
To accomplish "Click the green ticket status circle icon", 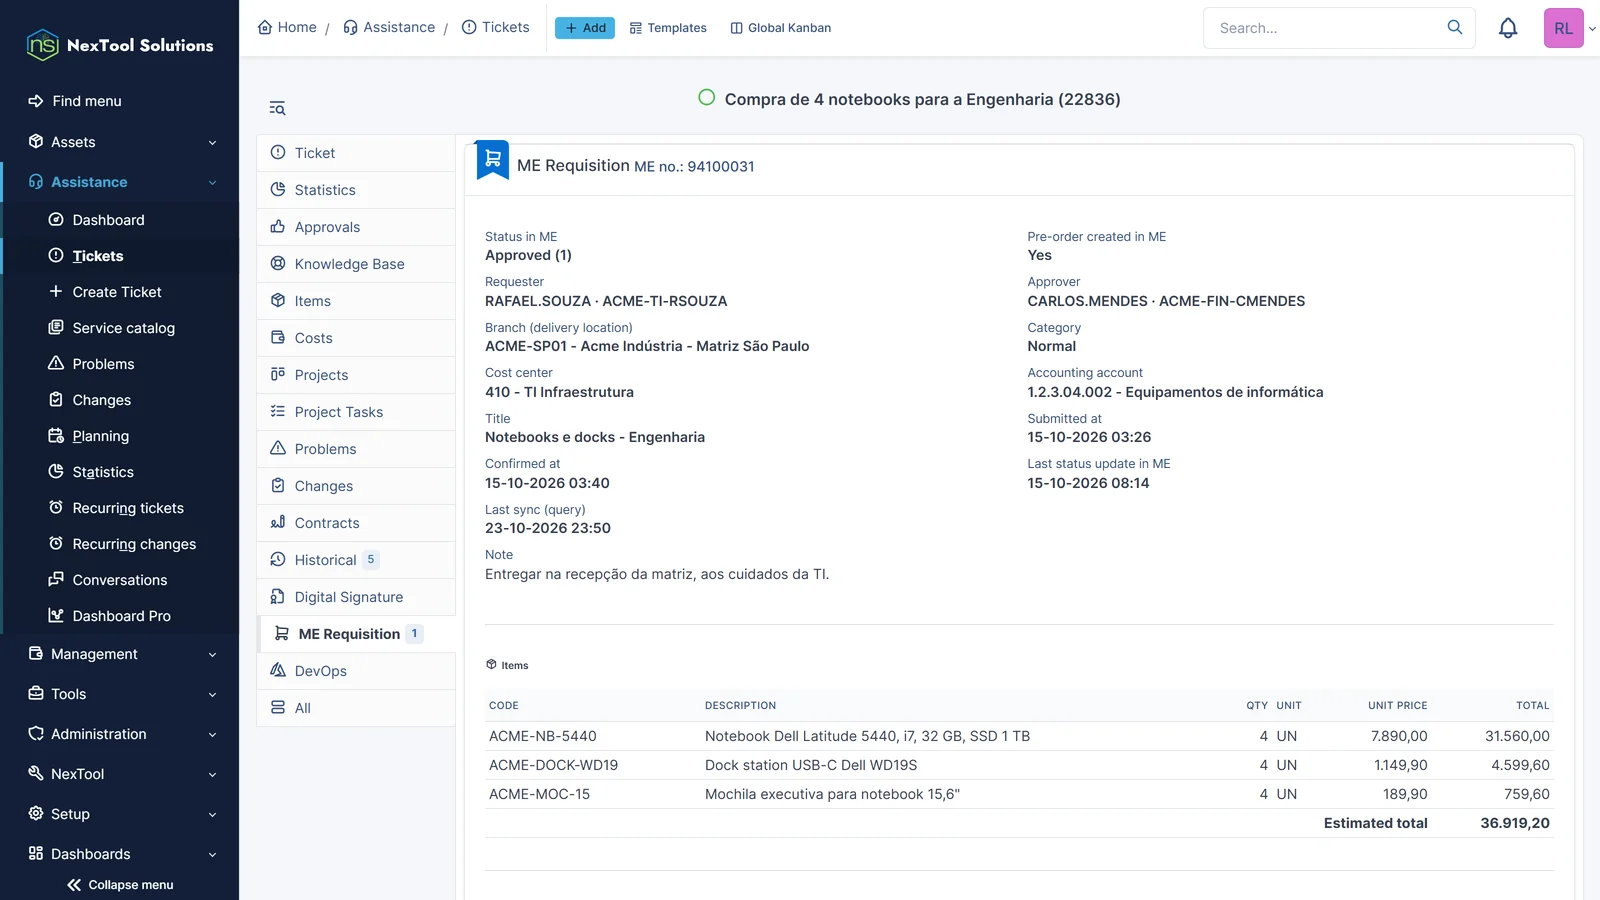I will [x=706, y=98].
